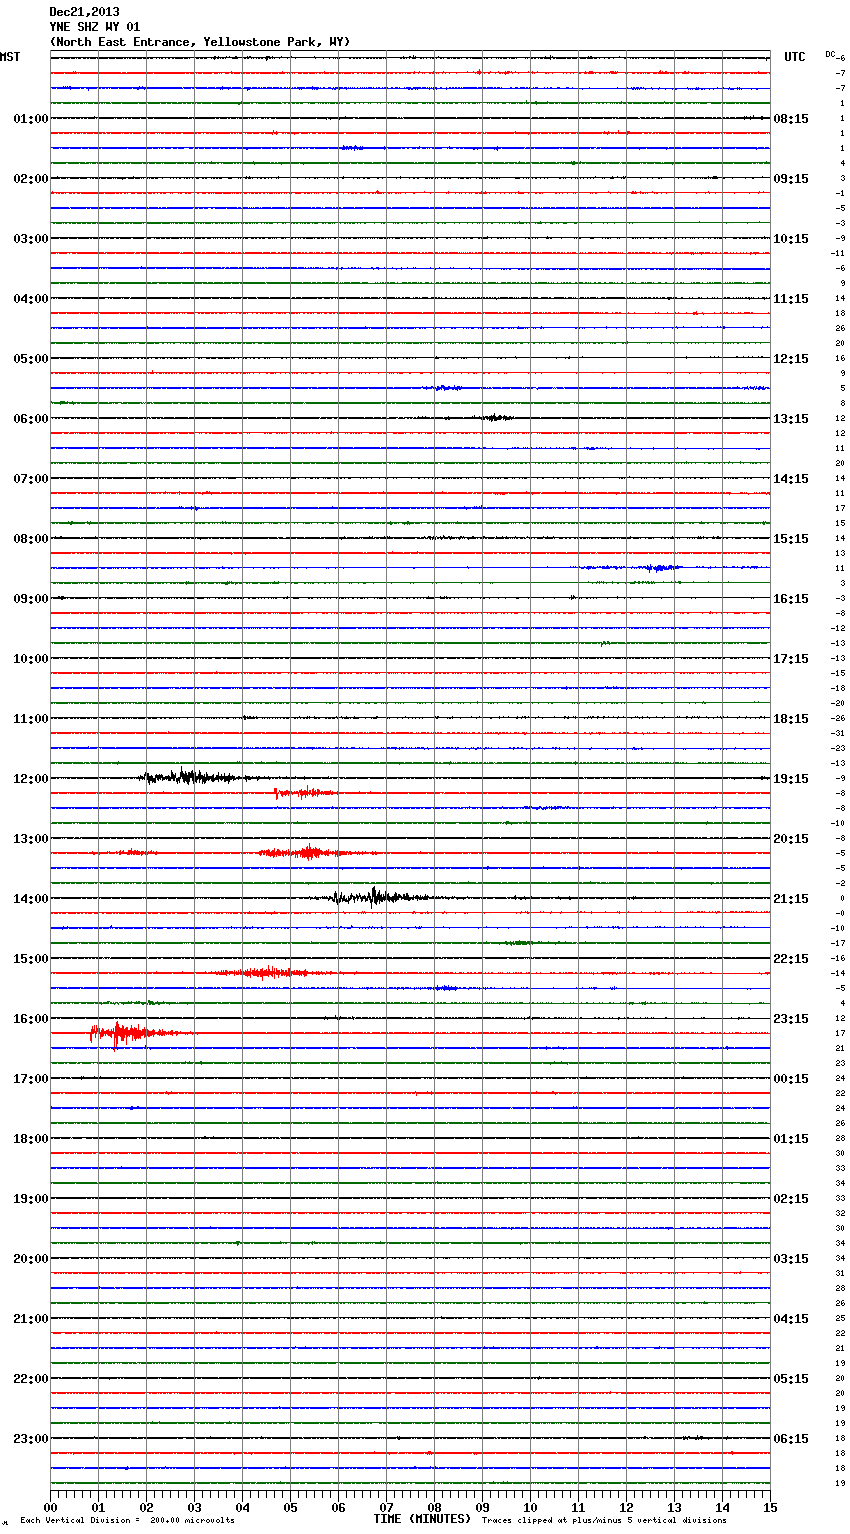Image resolution: width=850 pixels, height=1534 pixels.
Task: Select the 03:00 MST row label
Action: click(x=31, y=239)
